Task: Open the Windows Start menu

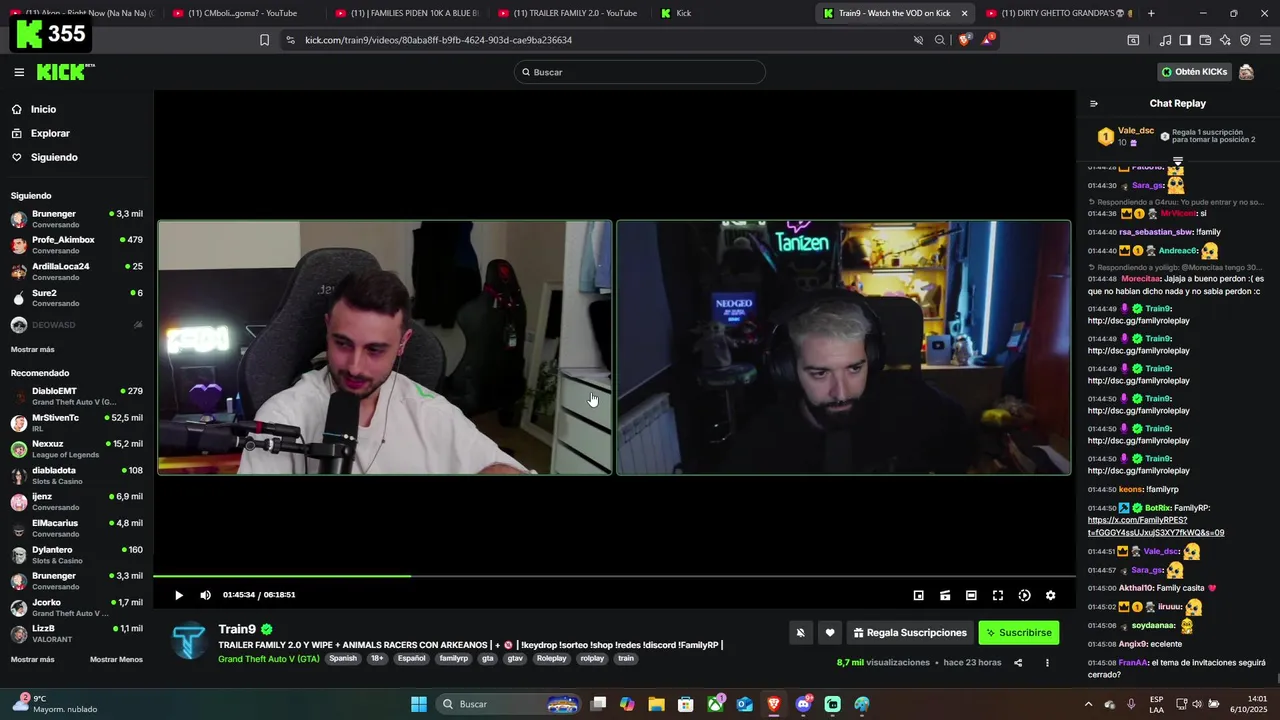Action: [419, 704]
